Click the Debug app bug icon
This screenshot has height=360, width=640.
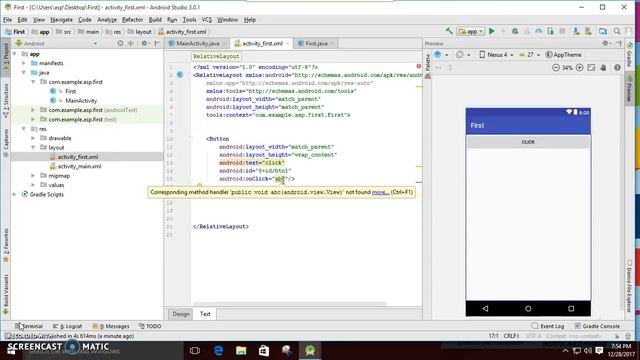[x=515, y=31]
